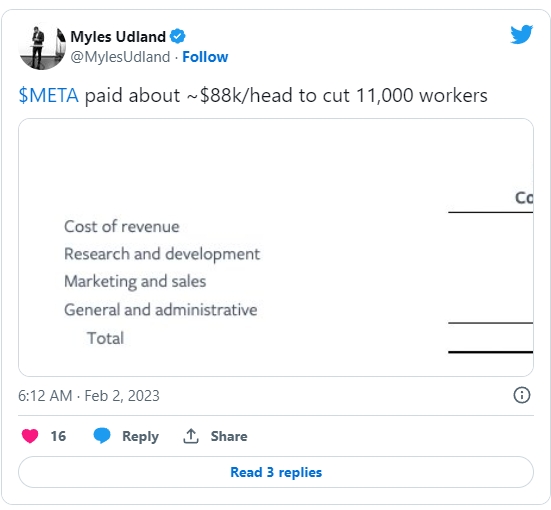This screenshot has width=551, height=510.
Task: Open the tweet info circle icon
Action: (521, 395)
